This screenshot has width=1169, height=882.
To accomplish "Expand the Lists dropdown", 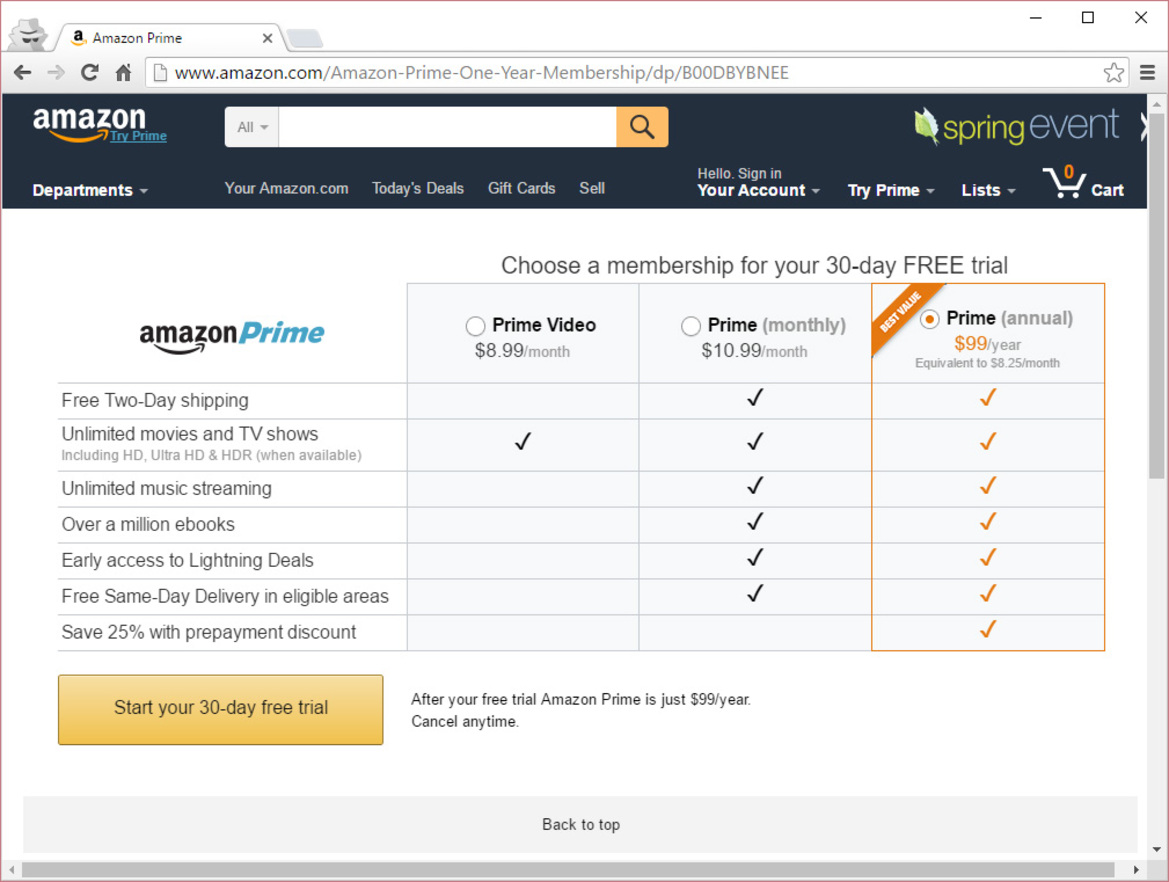I will point(988,190).
